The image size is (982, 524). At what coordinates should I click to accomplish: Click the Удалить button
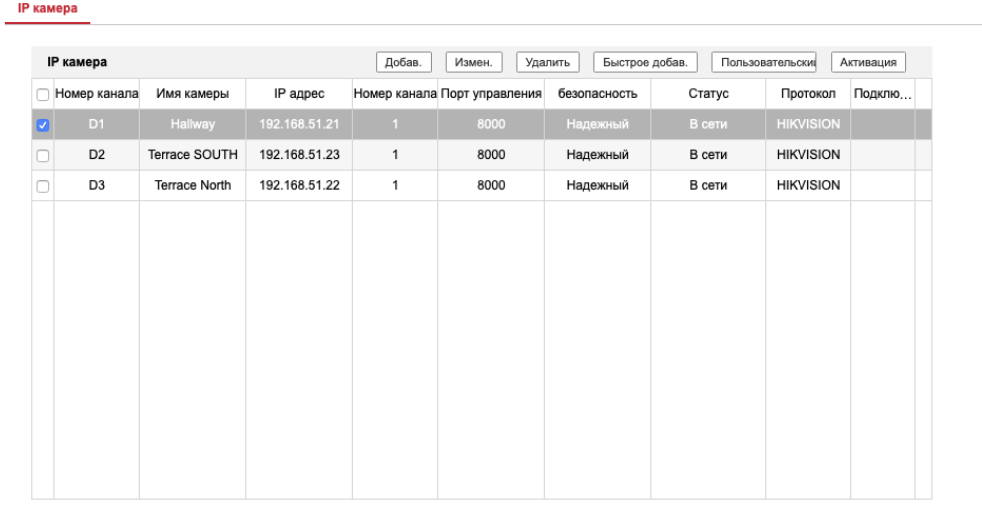(x=547, y=62)
